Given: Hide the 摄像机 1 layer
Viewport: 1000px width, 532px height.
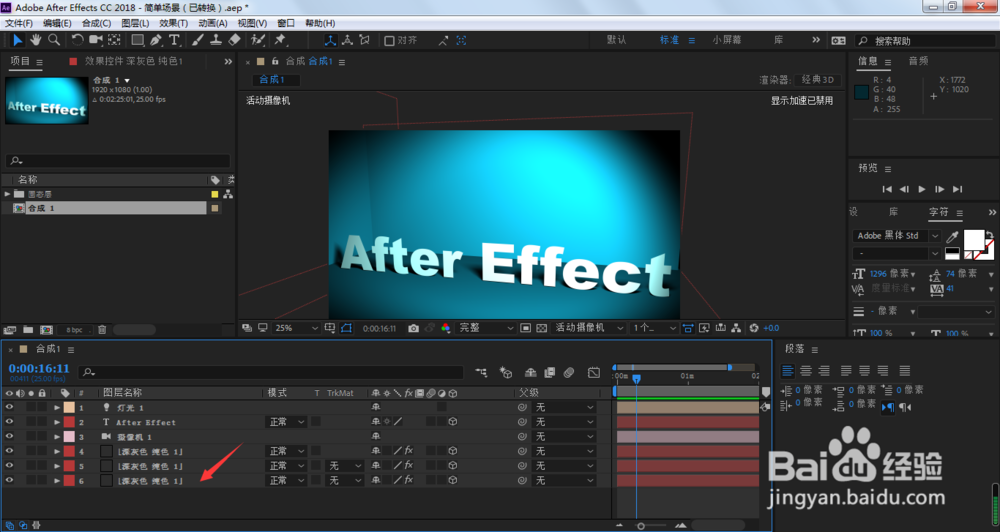Looking at the screenshot, I should coord(9,436).
